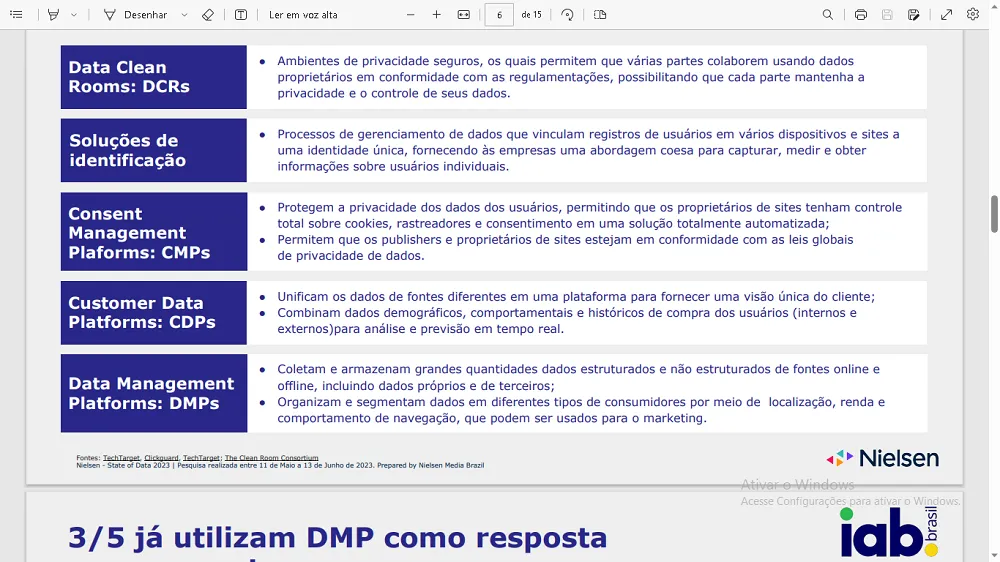Image resolution: width=1000 pixels, height=562 pixels.
Task: Open the Clickguard source link
Action: coord(161,458)
